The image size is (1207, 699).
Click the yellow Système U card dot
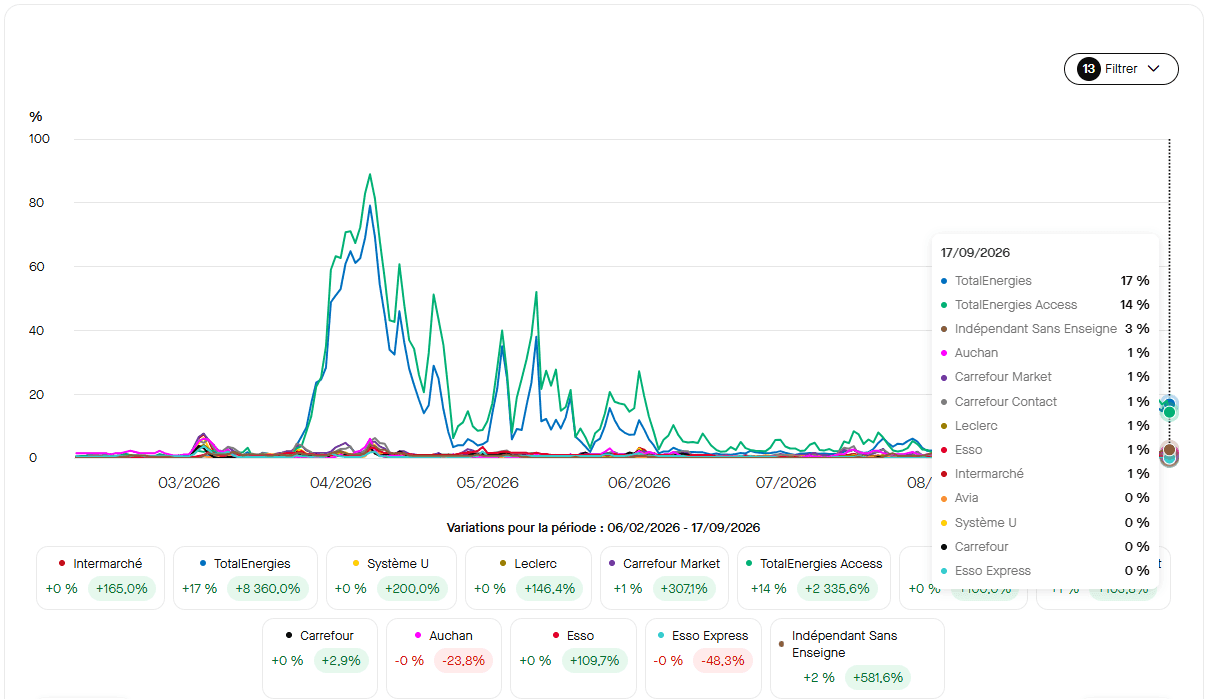(357, 564)
